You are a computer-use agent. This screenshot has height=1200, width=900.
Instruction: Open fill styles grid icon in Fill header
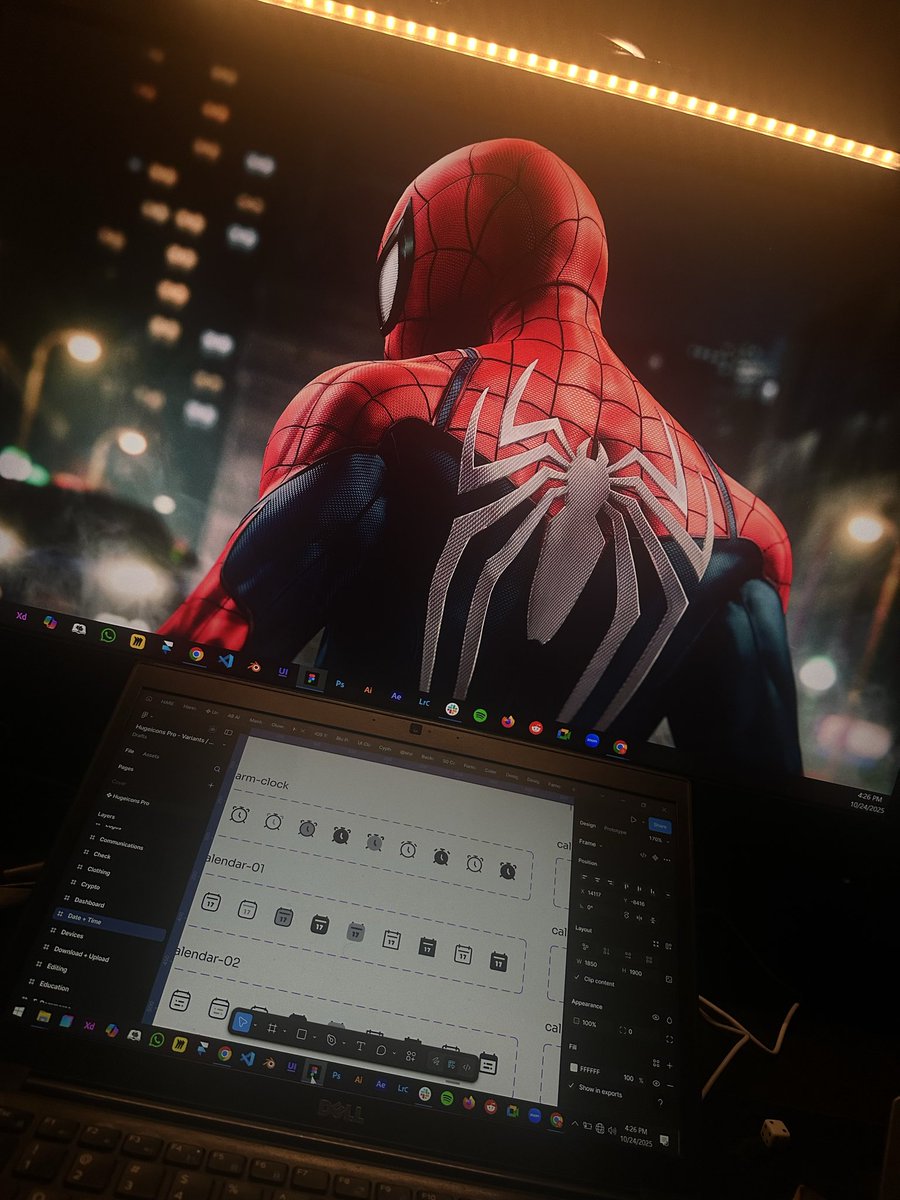pos(656,1063)
